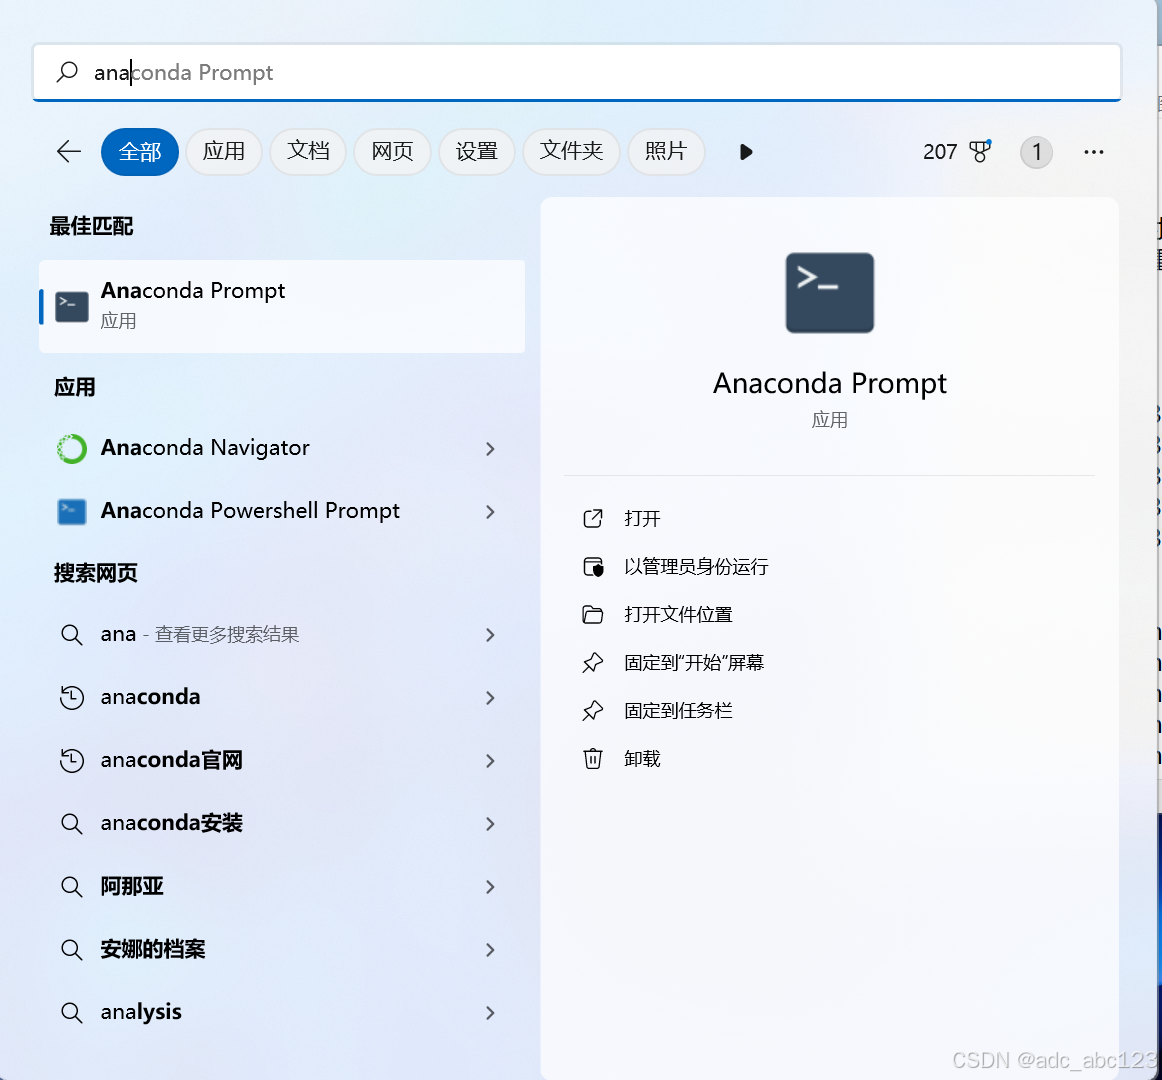Select the 全部 filter tab

pyautogui.click(x=140, y=152)
